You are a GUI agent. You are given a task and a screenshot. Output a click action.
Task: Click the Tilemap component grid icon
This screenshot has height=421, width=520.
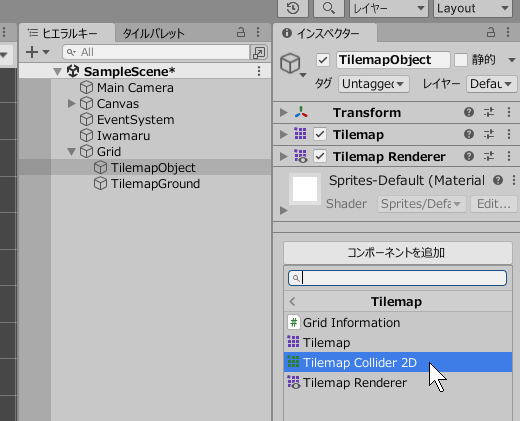(x=300, y=133)
